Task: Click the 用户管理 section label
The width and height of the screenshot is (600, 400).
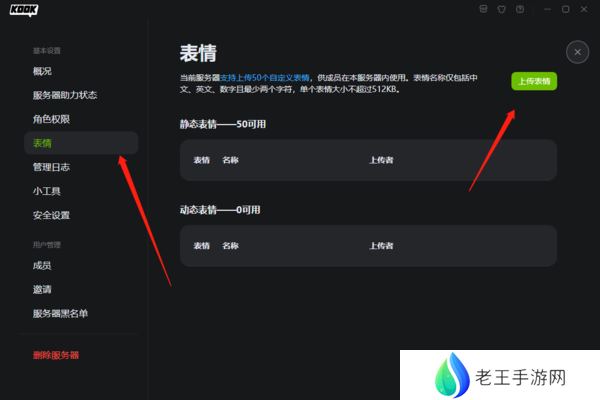Action: pyautogui.click(x=47, y=245)
